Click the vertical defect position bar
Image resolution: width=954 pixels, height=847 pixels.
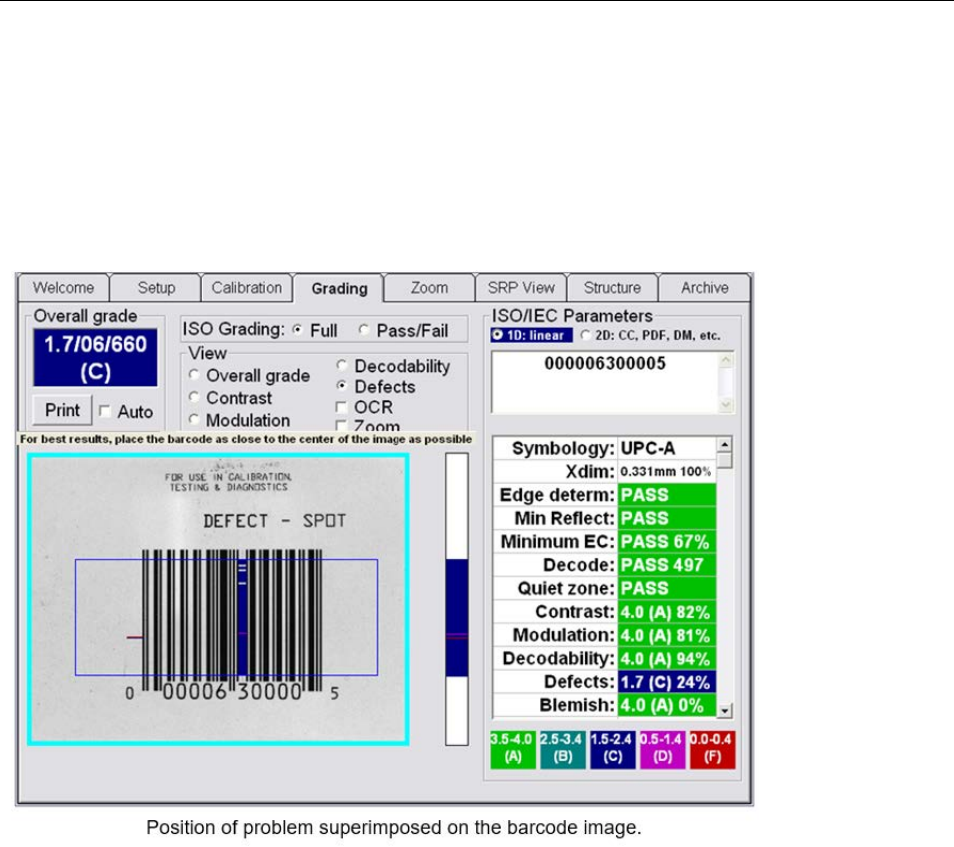[x=457, y=599]
